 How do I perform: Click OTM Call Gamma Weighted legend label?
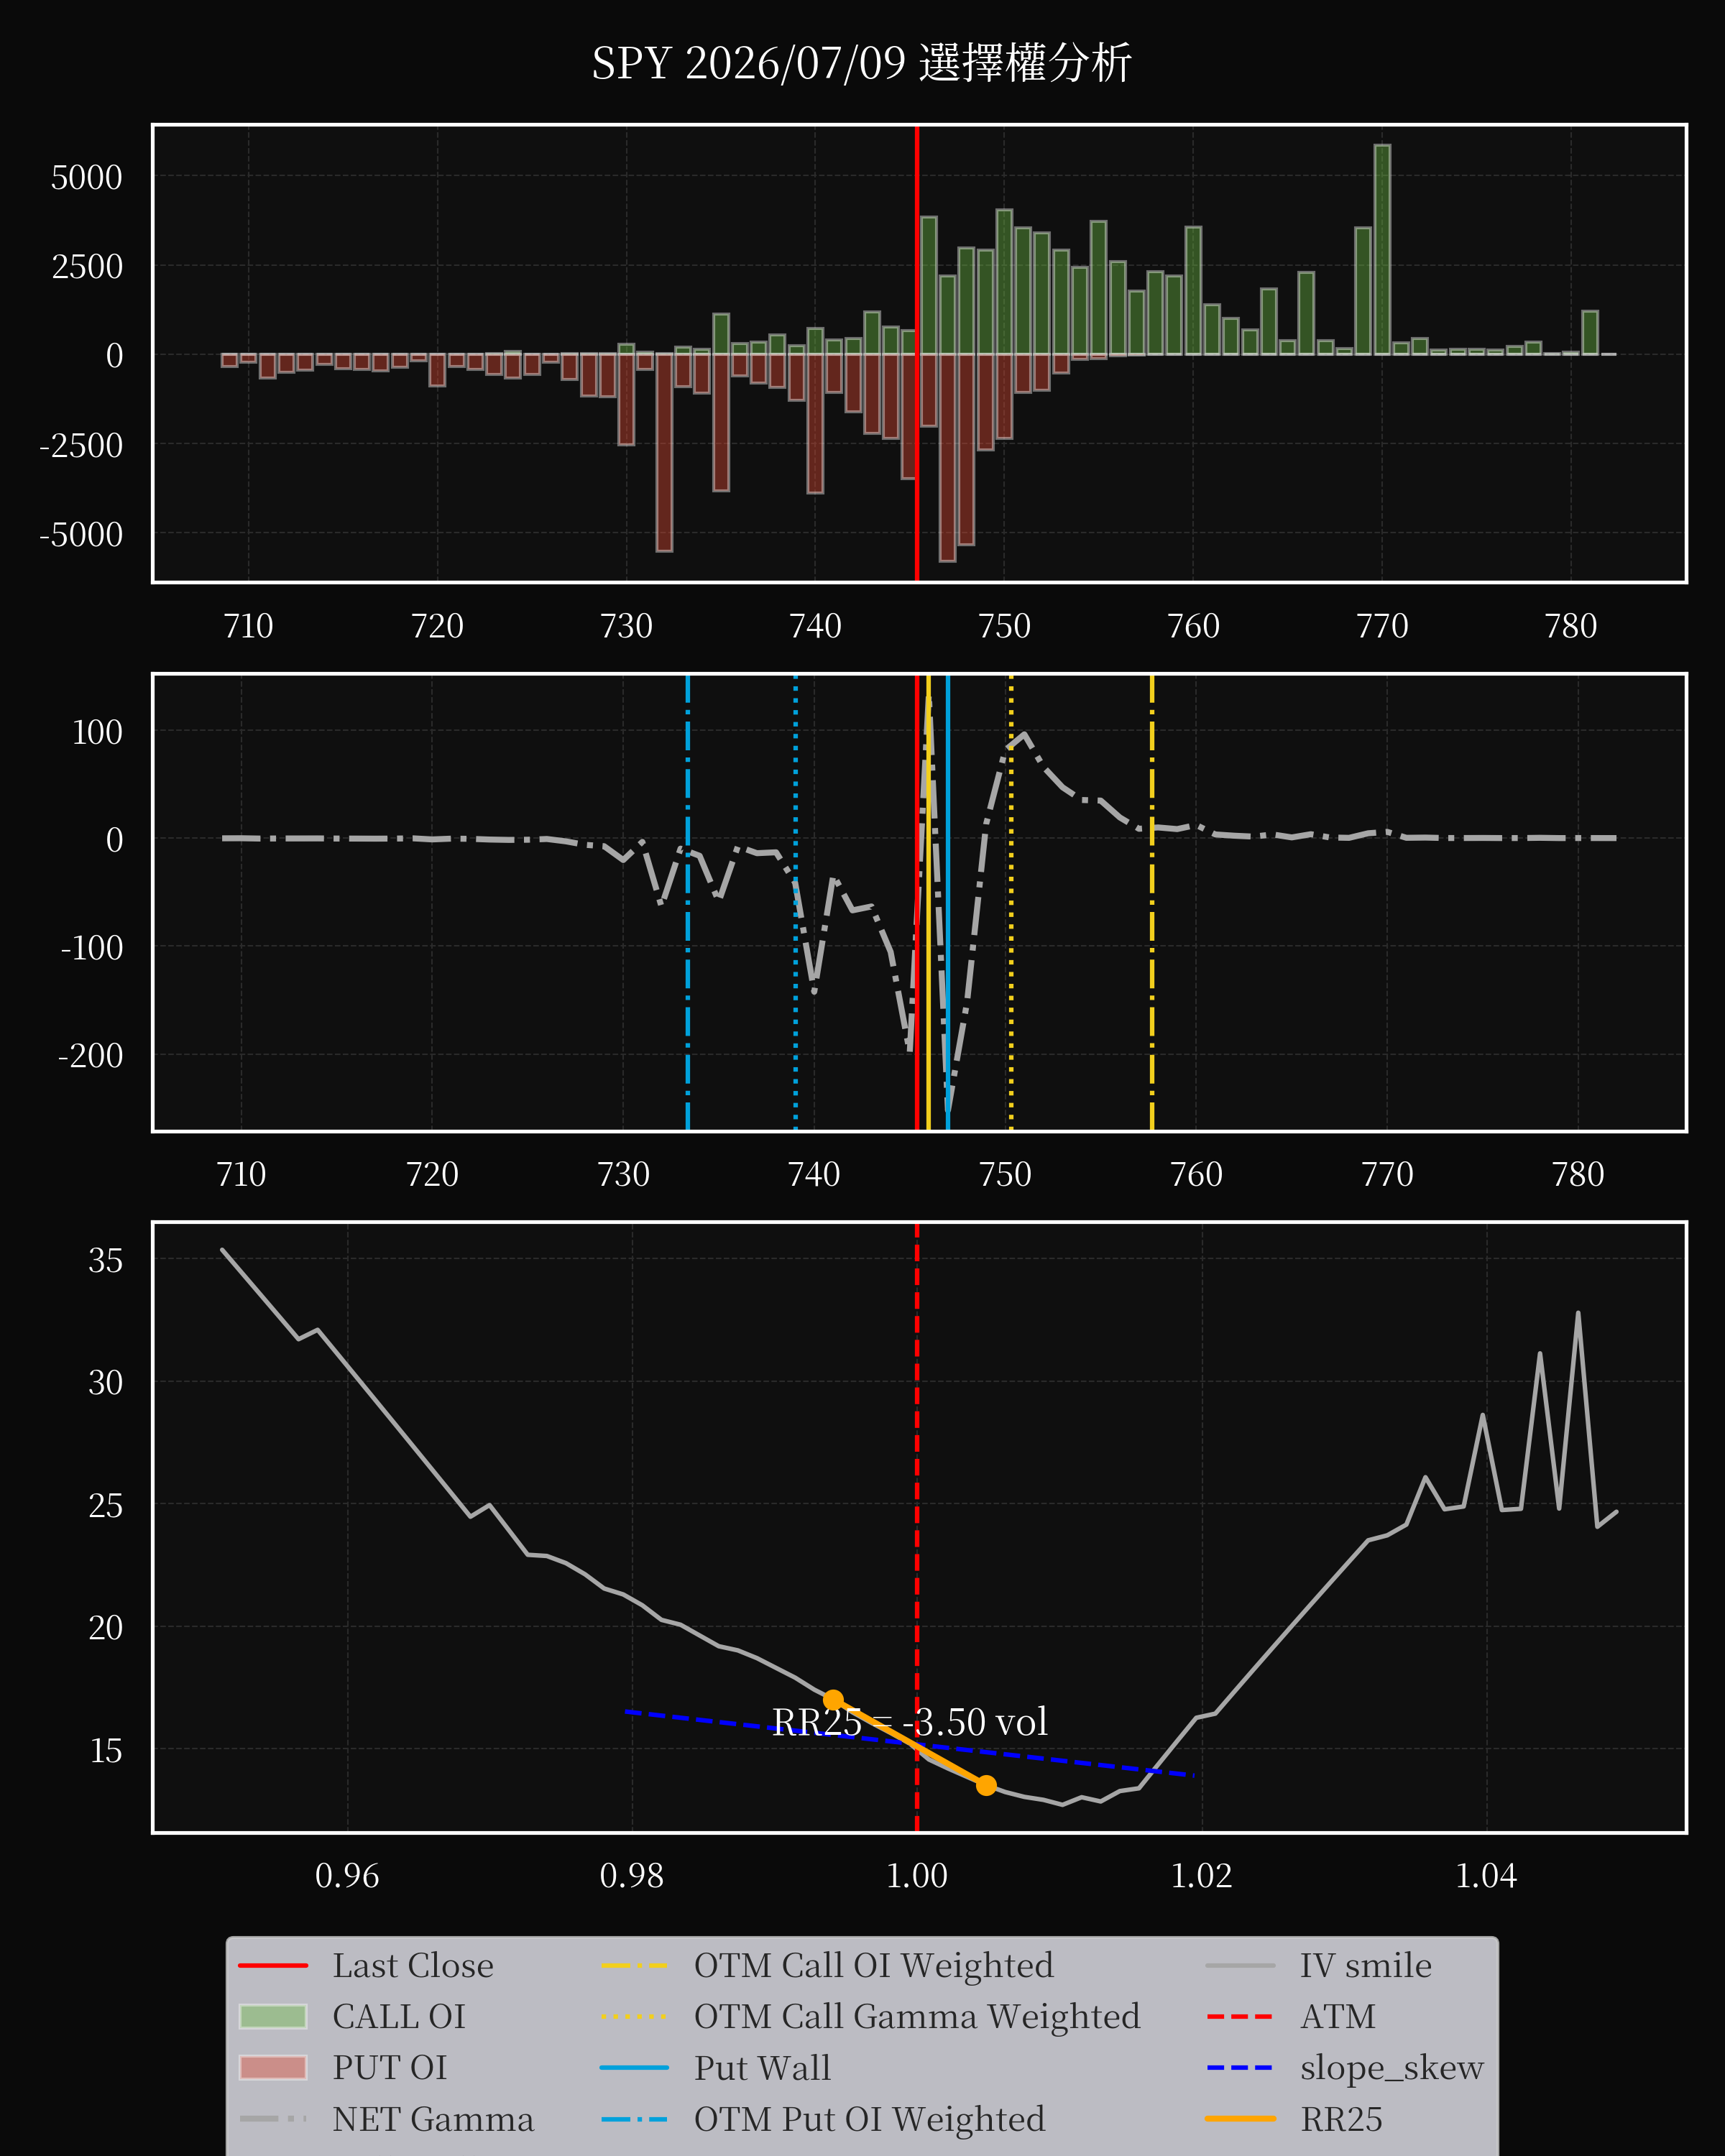pyautogui.click(x=917, y=2017)
